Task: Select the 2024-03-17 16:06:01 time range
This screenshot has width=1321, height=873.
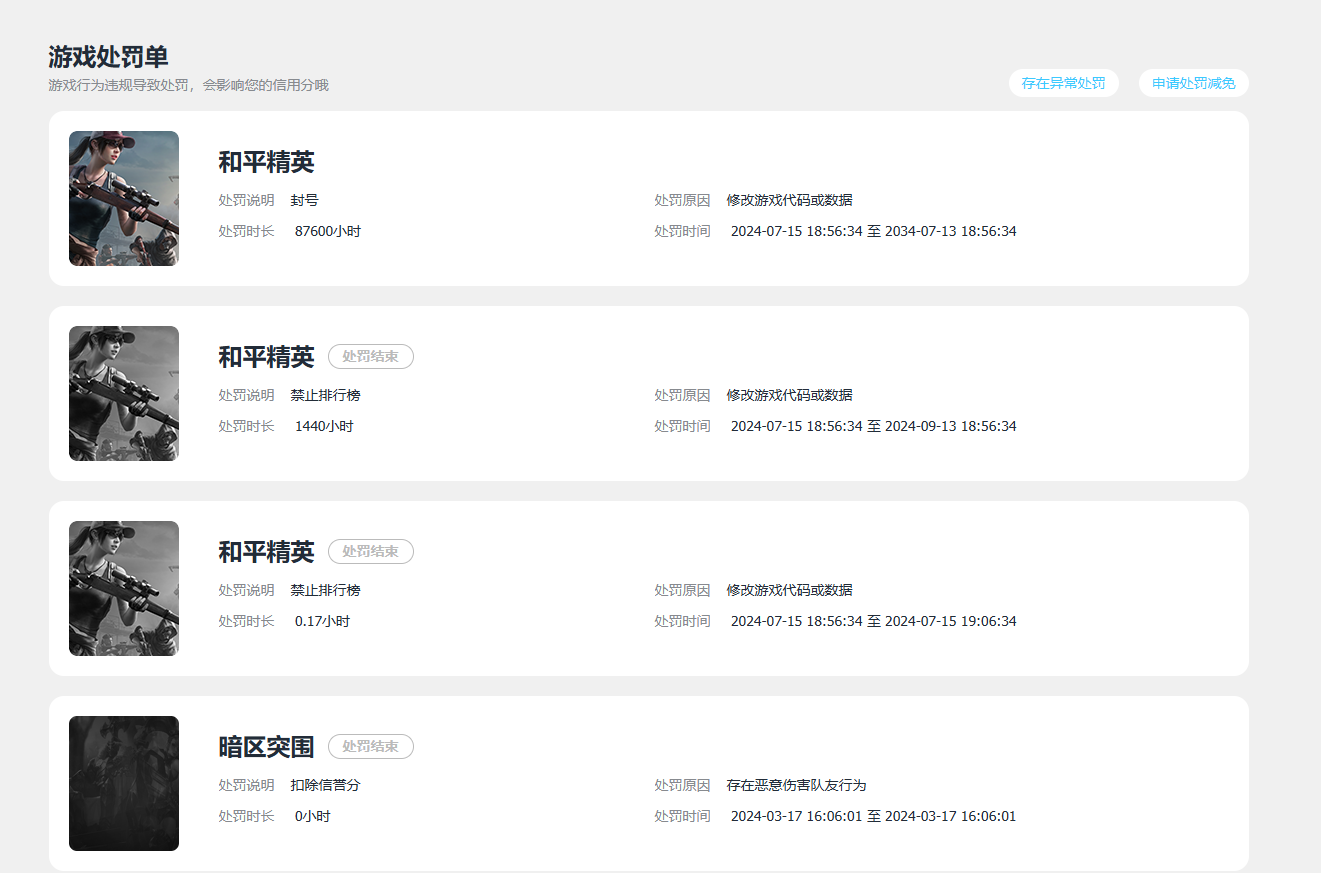Action: 874,816
